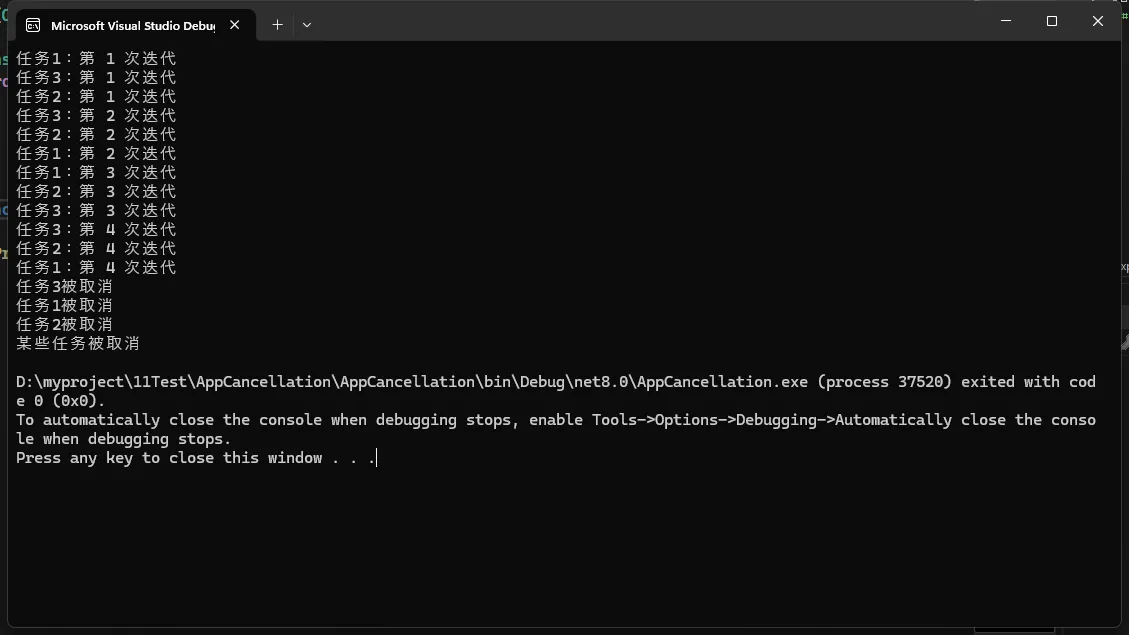Maximize the terminal window
Screen dimensions: 1129x635
(1051, 21)
